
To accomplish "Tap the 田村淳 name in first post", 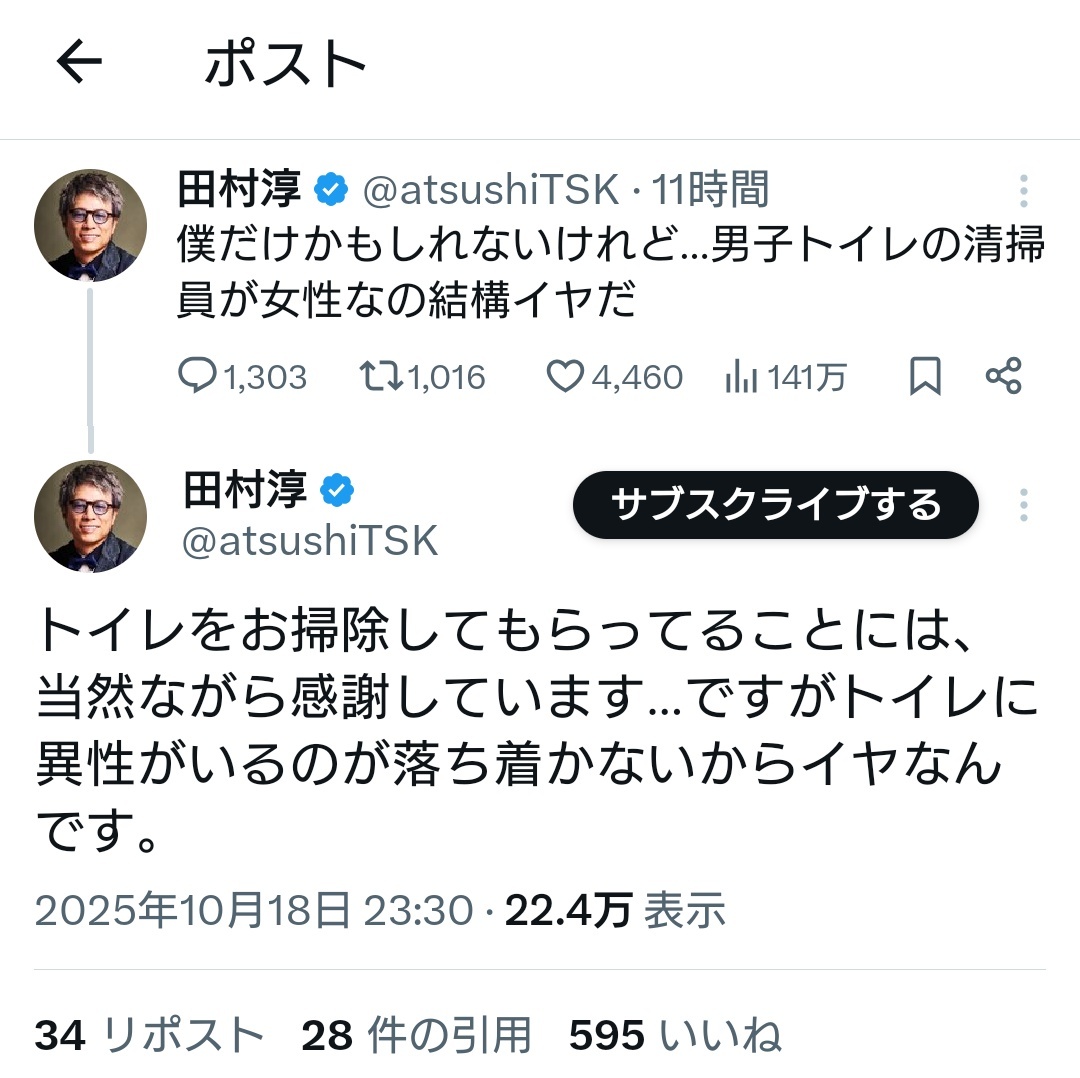I will click(x=240, y=188).
